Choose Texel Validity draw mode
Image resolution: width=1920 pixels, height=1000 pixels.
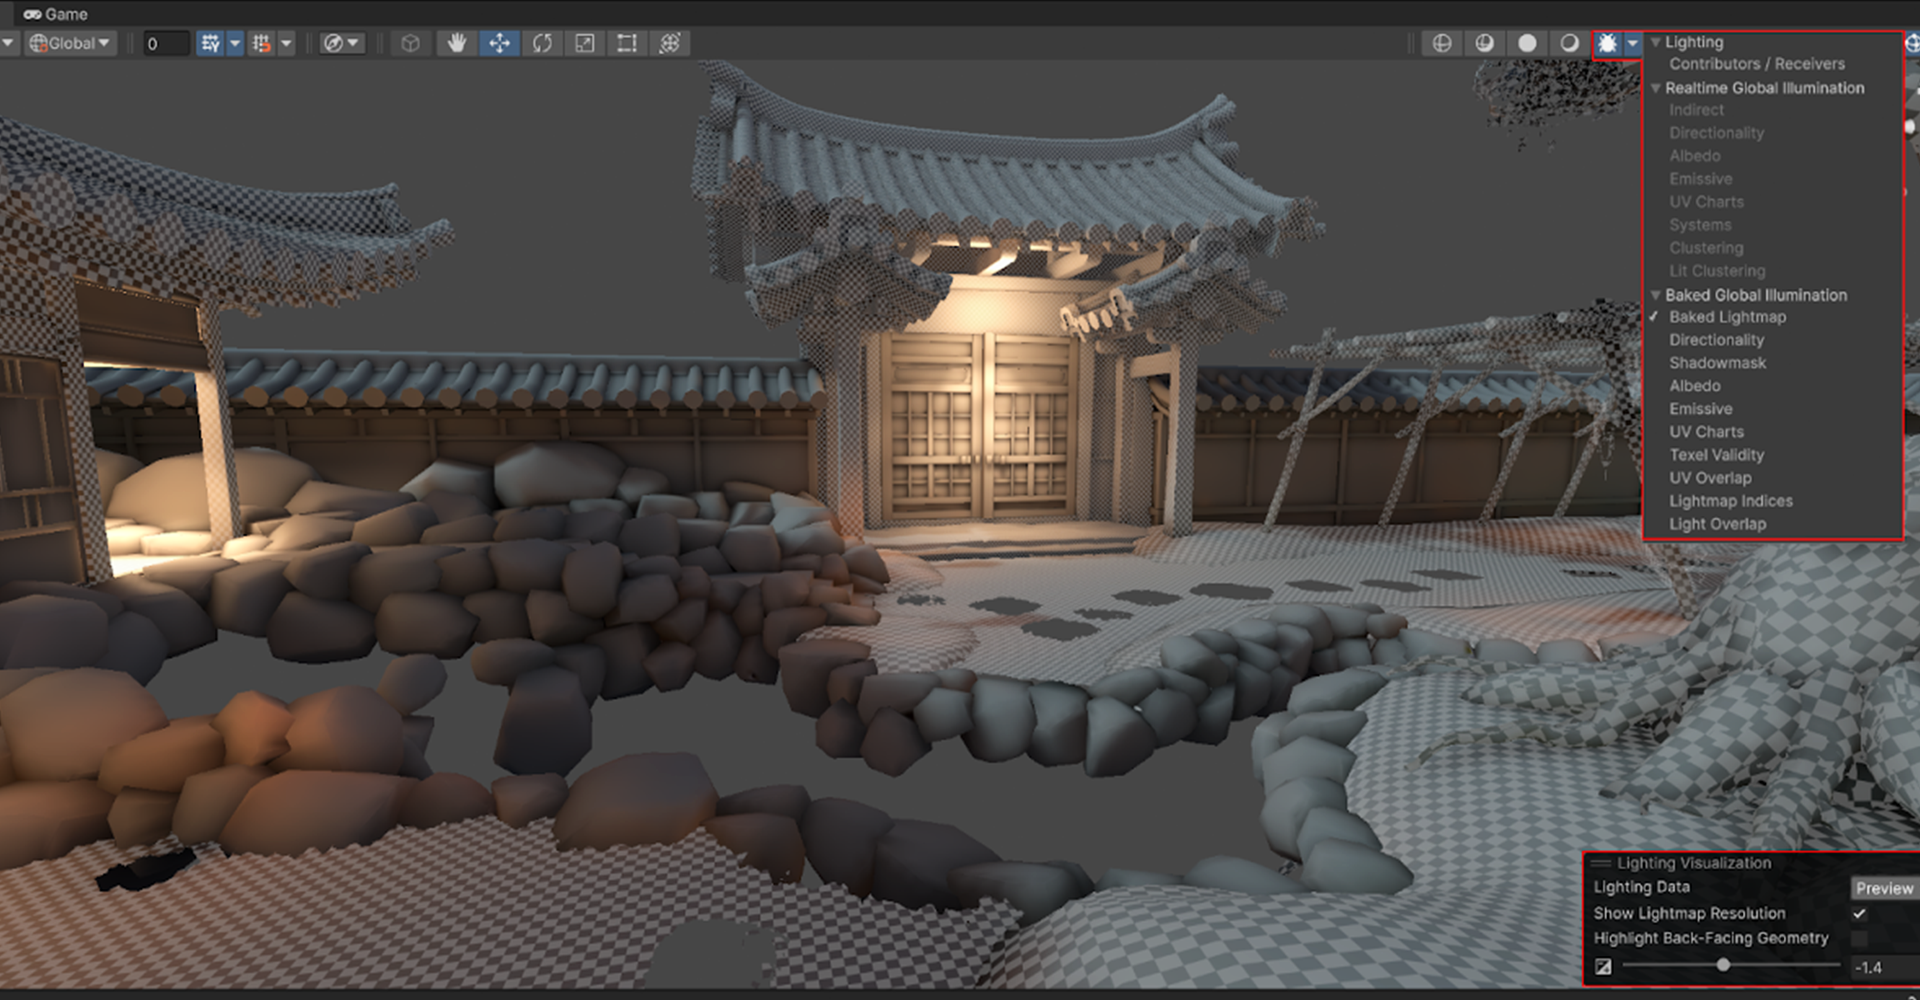[1716, 455]
